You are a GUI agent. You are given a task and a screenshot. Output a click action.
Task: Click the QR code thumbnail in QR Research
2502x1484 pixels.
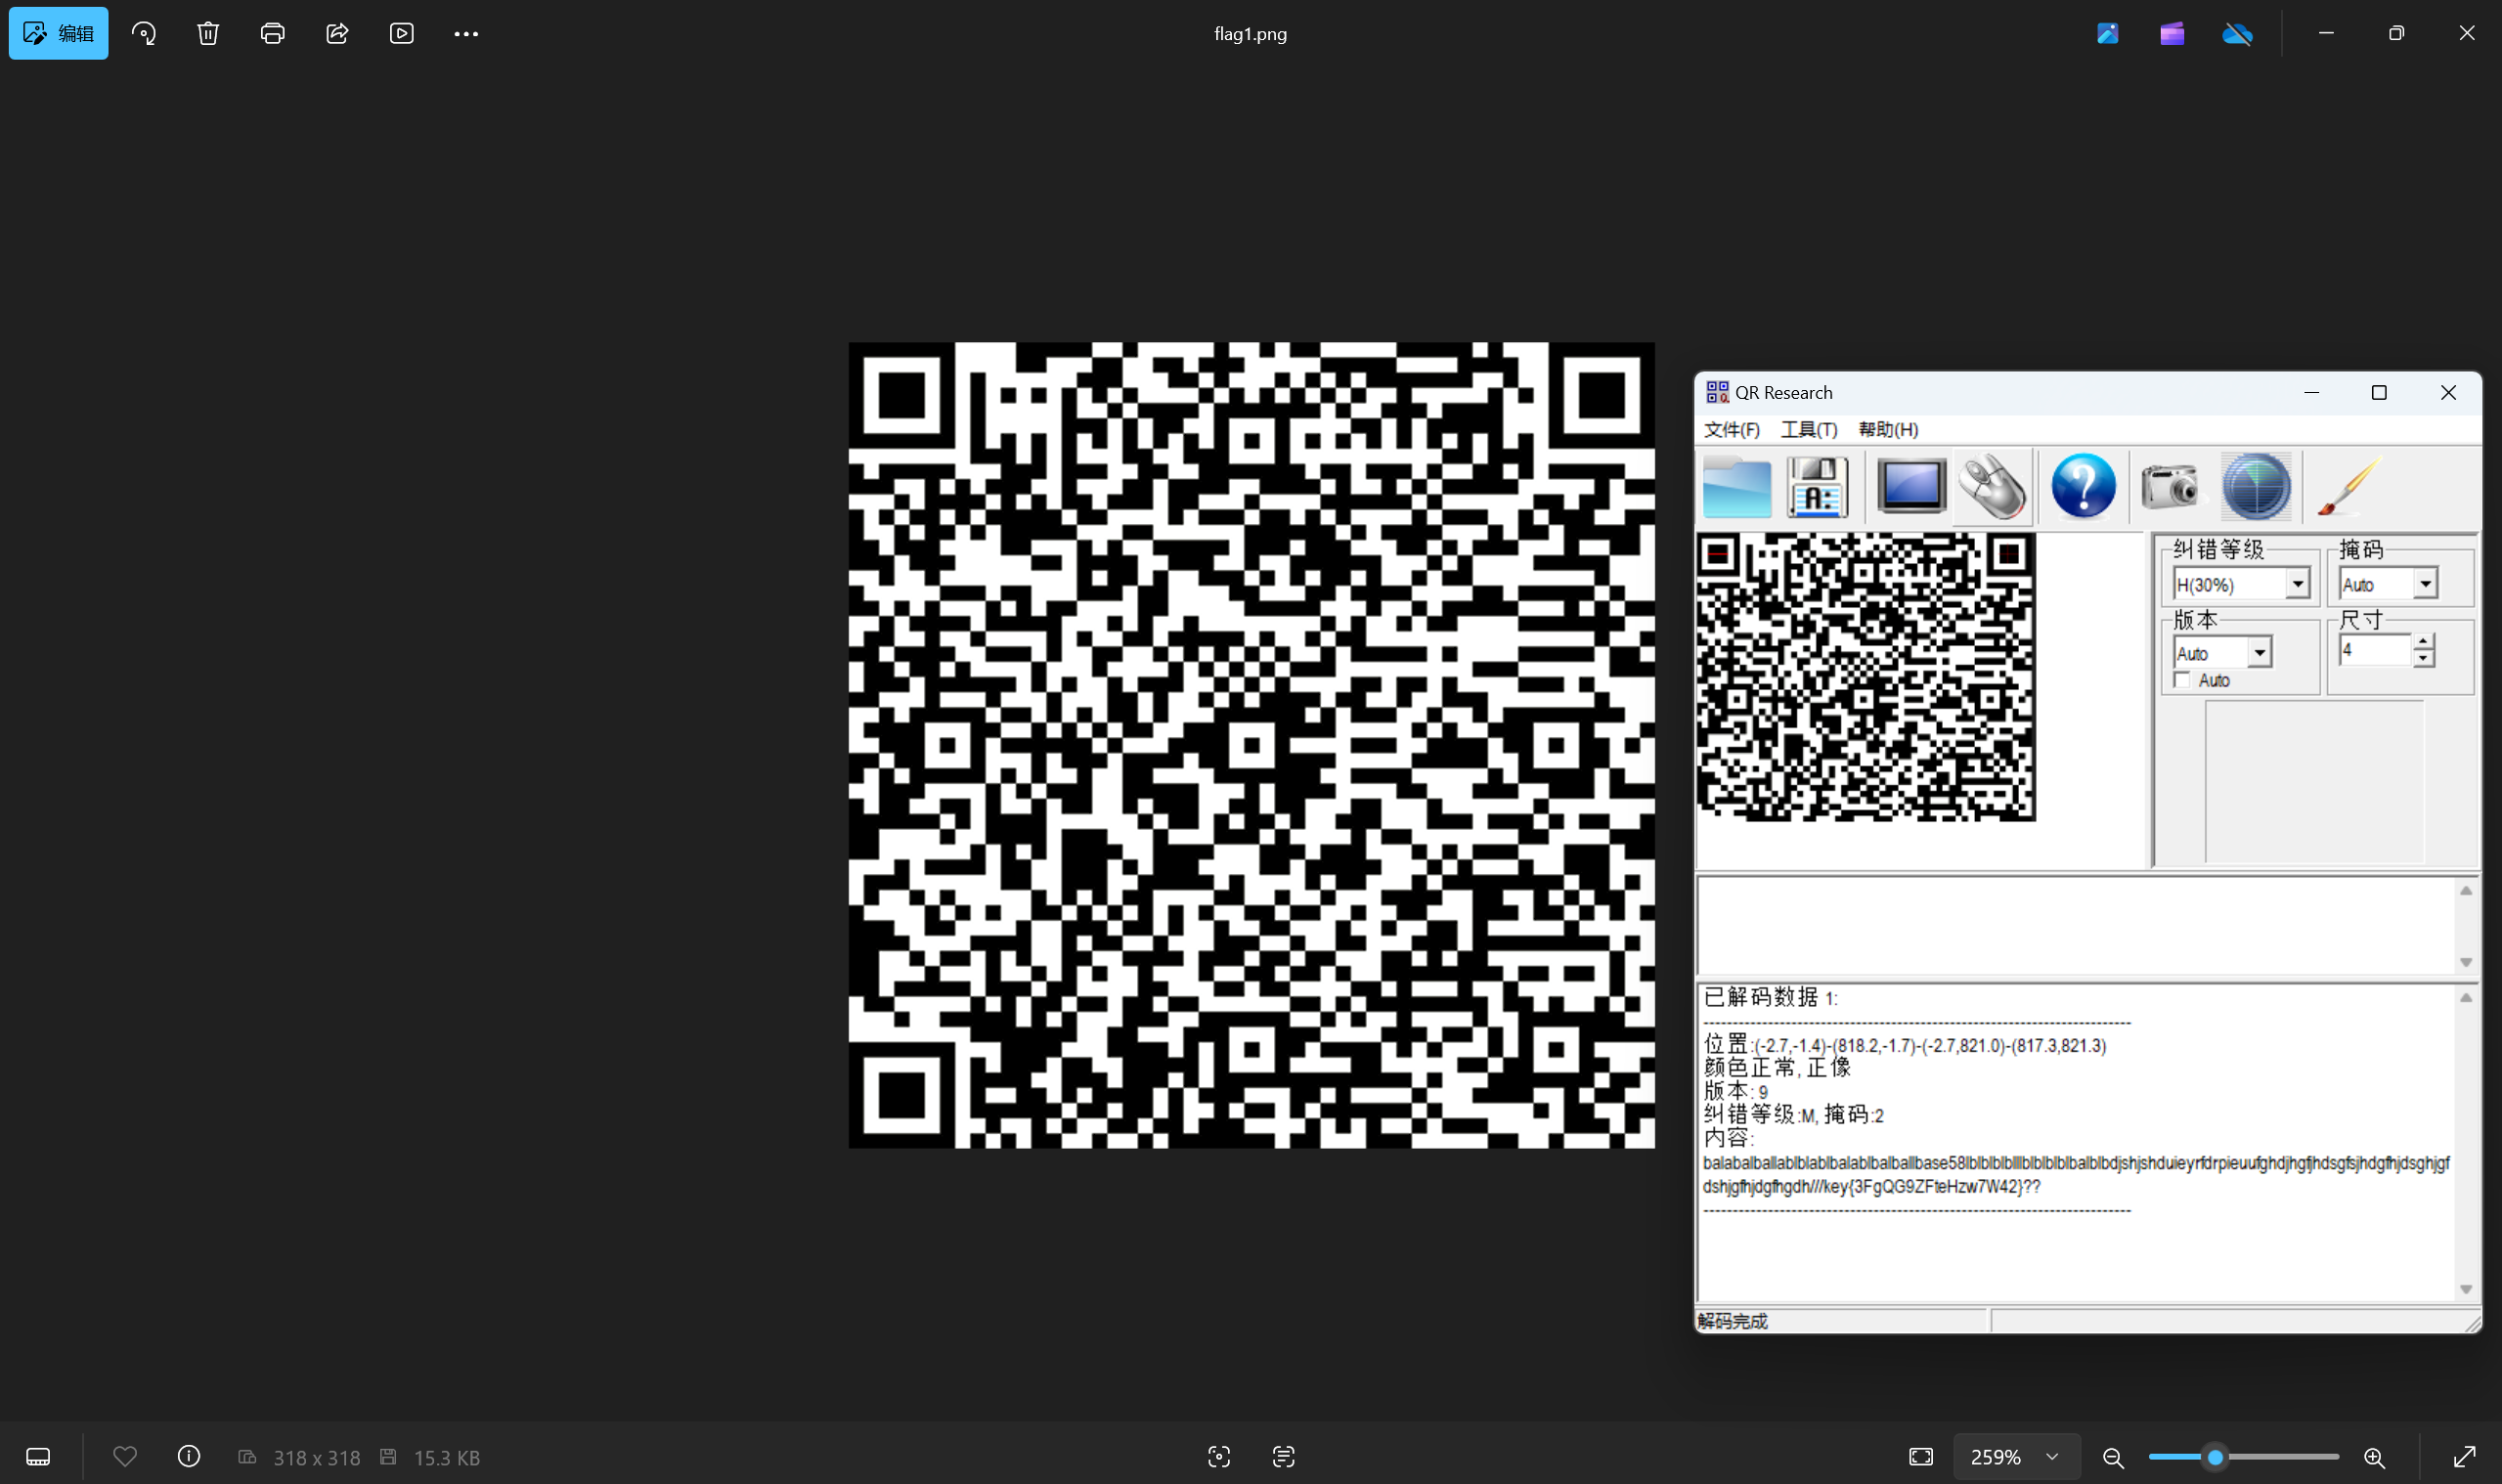tap(1866, 677)
